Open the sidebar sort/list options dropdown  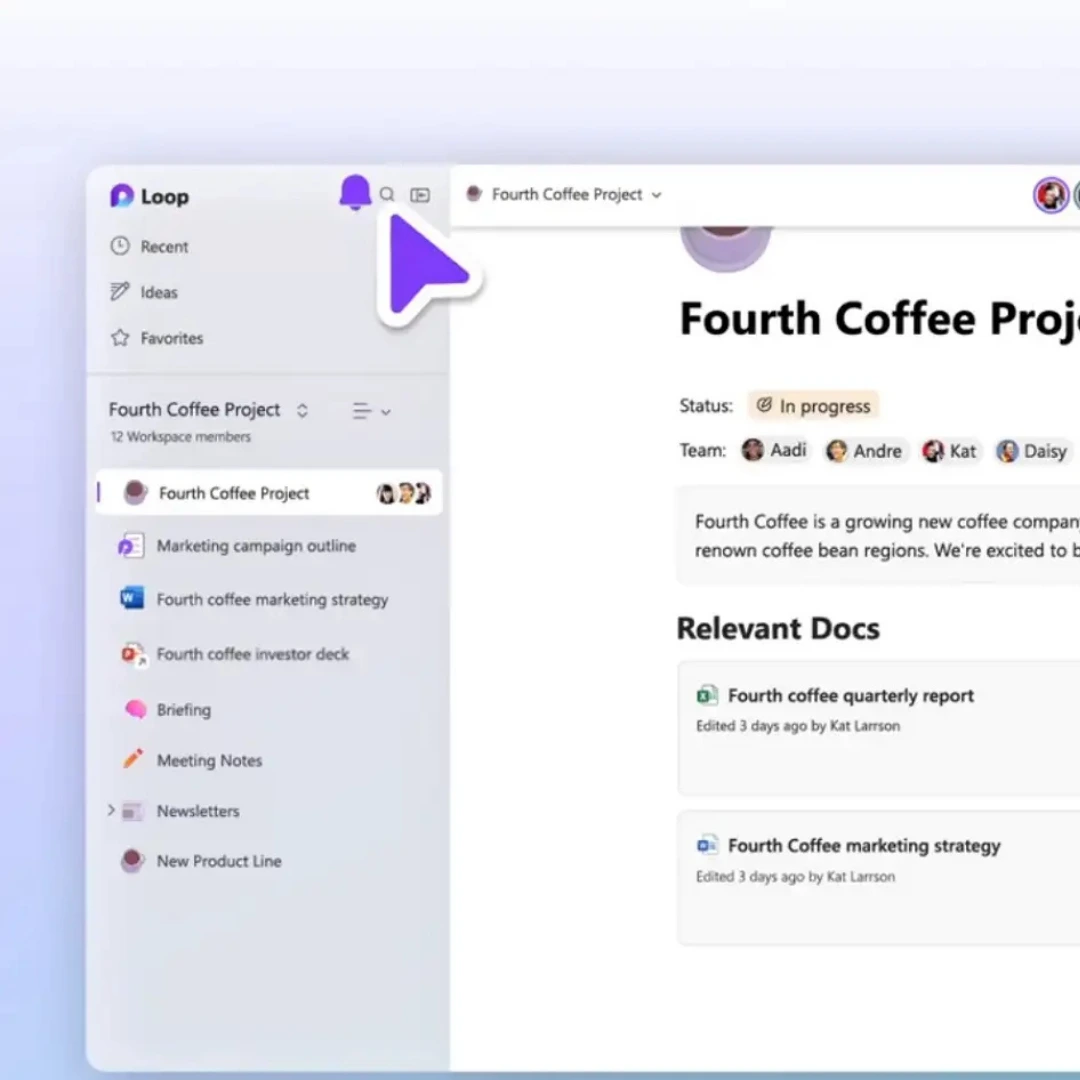(370, 411)
